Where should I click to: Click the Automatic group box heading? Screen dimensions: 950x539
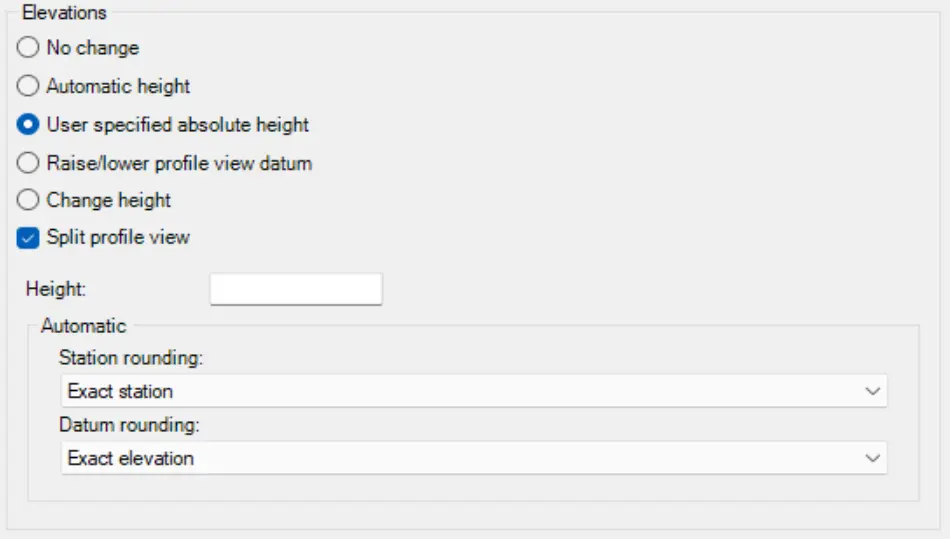coord(83,326)
